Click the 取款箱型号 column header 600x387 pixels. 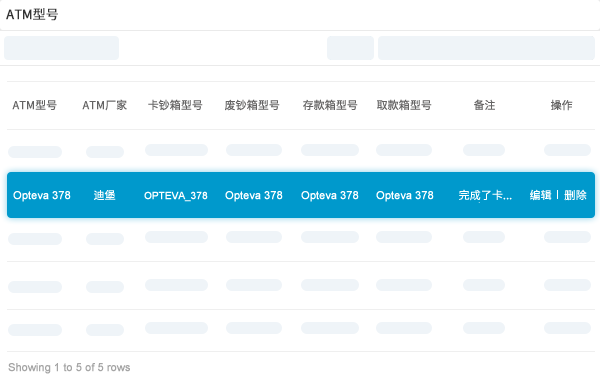pyautogui.click(x=404, y=105)
